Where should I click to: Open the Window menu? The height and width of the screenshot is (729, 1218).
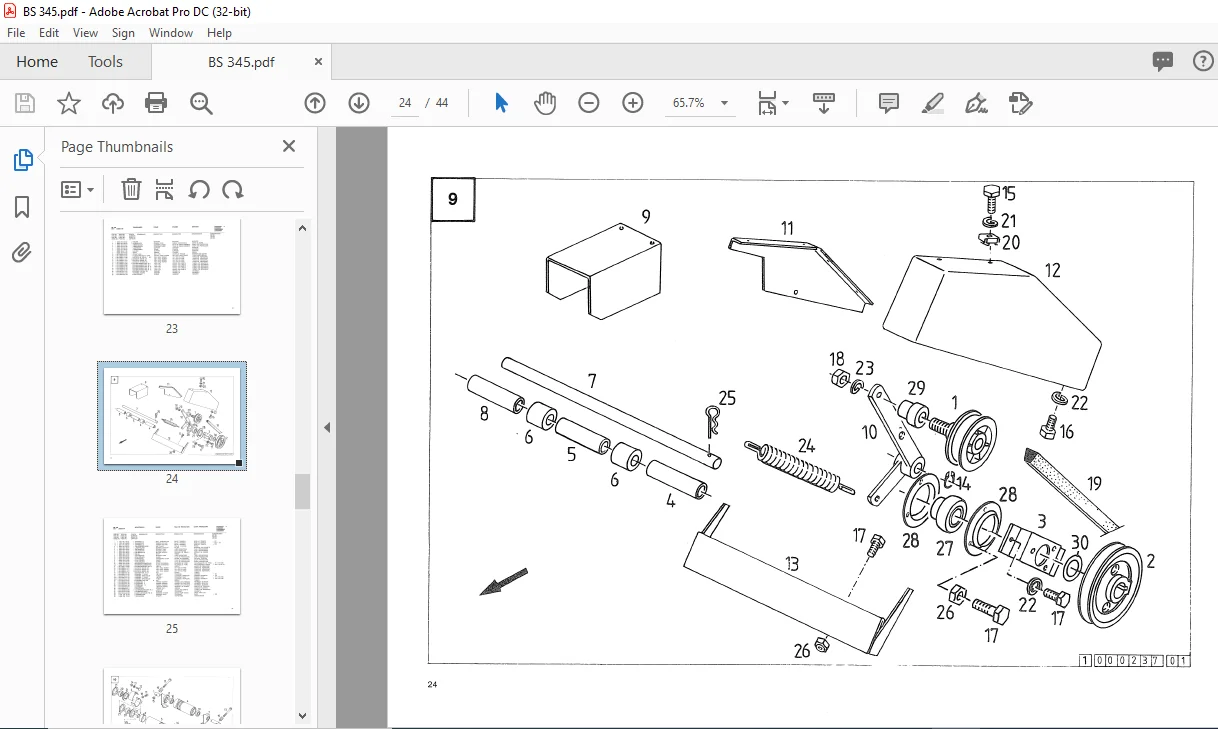pos(171,33)
